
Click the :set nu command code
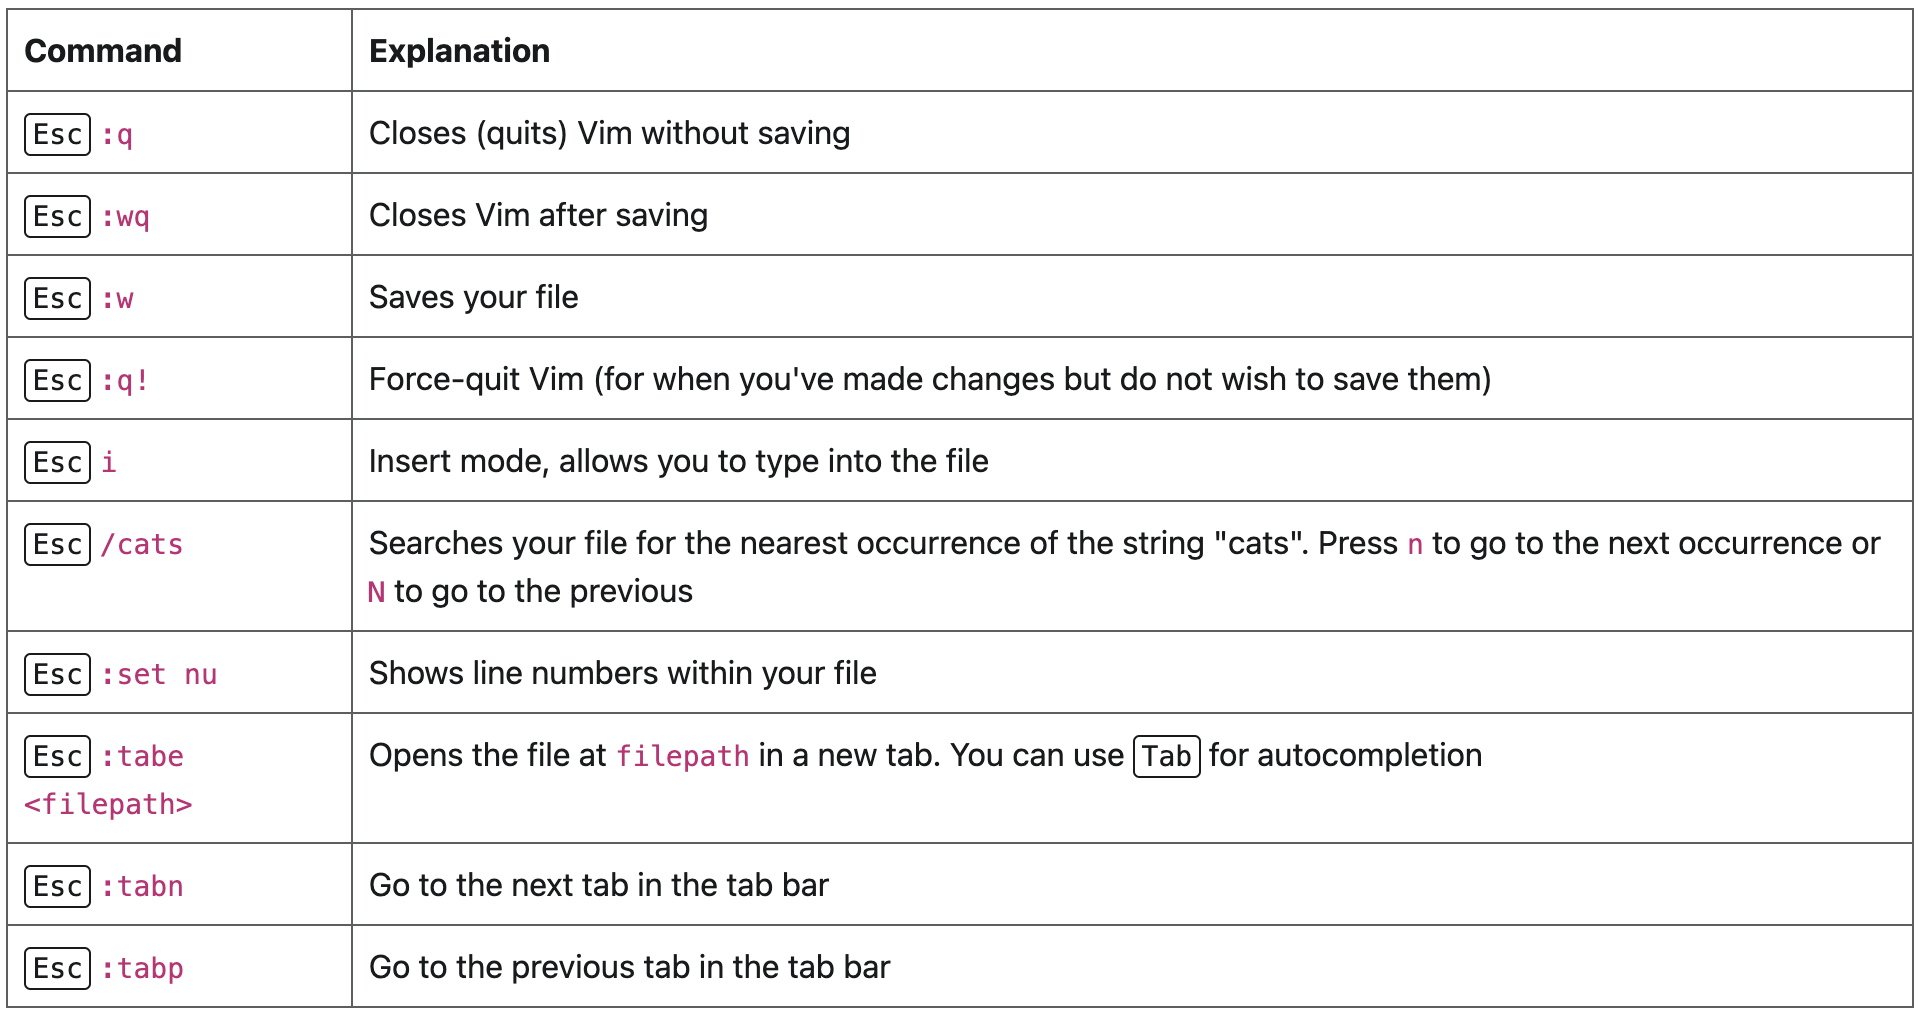click(x=159, y=675)
